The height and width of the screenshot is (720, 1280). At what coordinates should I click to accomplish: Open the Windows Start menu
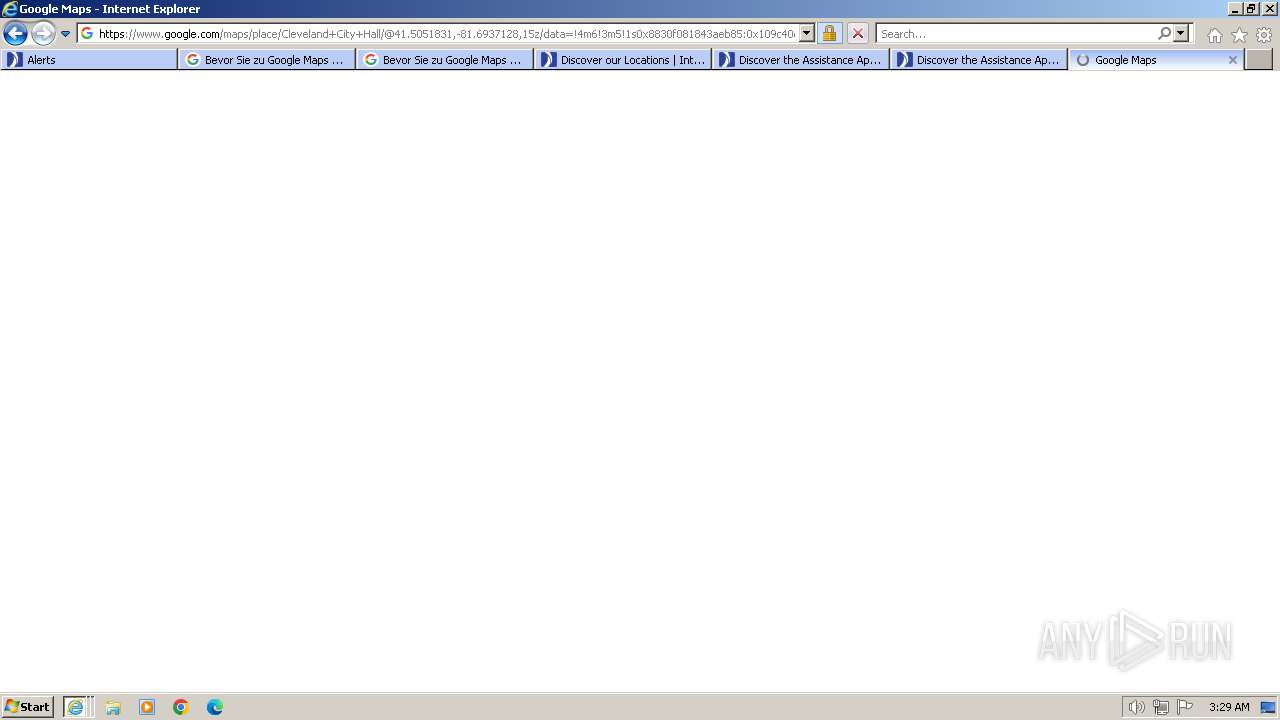pos(27,707)
